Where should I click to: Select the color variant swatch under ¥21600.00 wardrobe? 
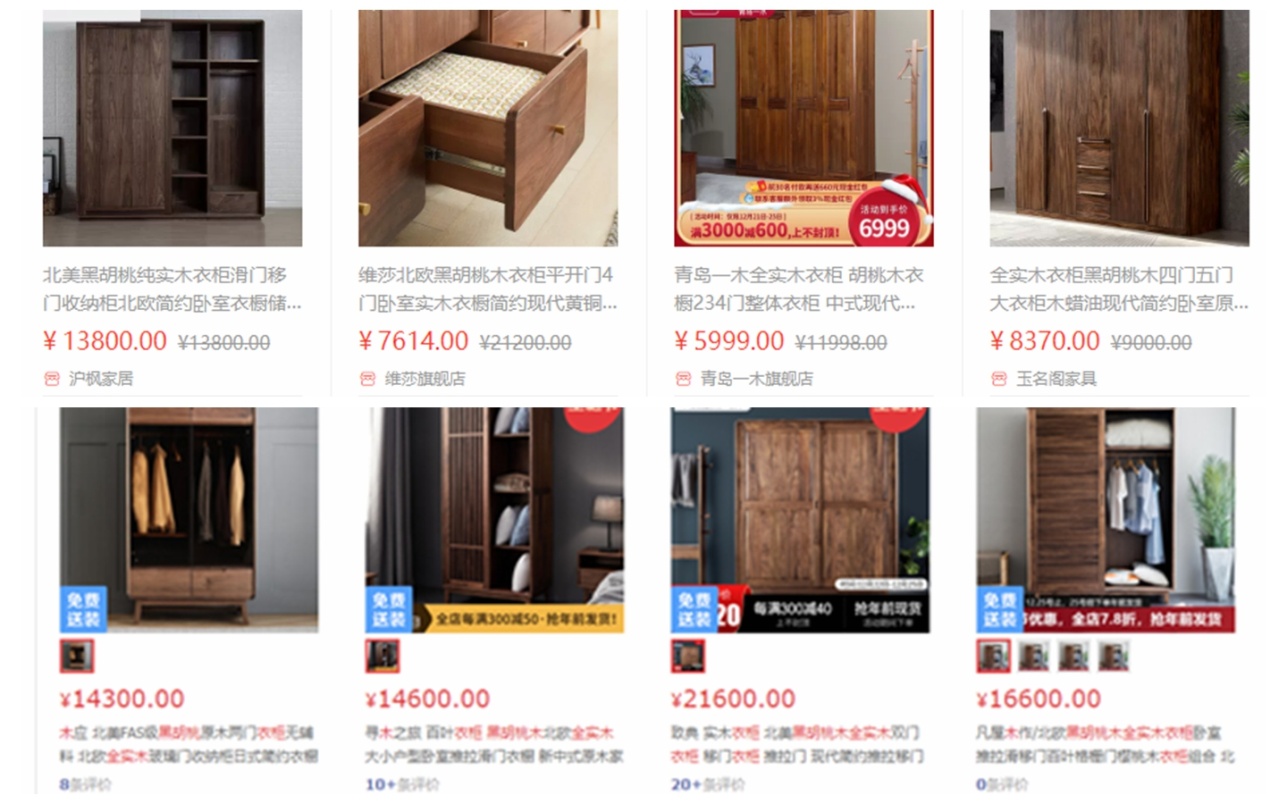(688, 656)
